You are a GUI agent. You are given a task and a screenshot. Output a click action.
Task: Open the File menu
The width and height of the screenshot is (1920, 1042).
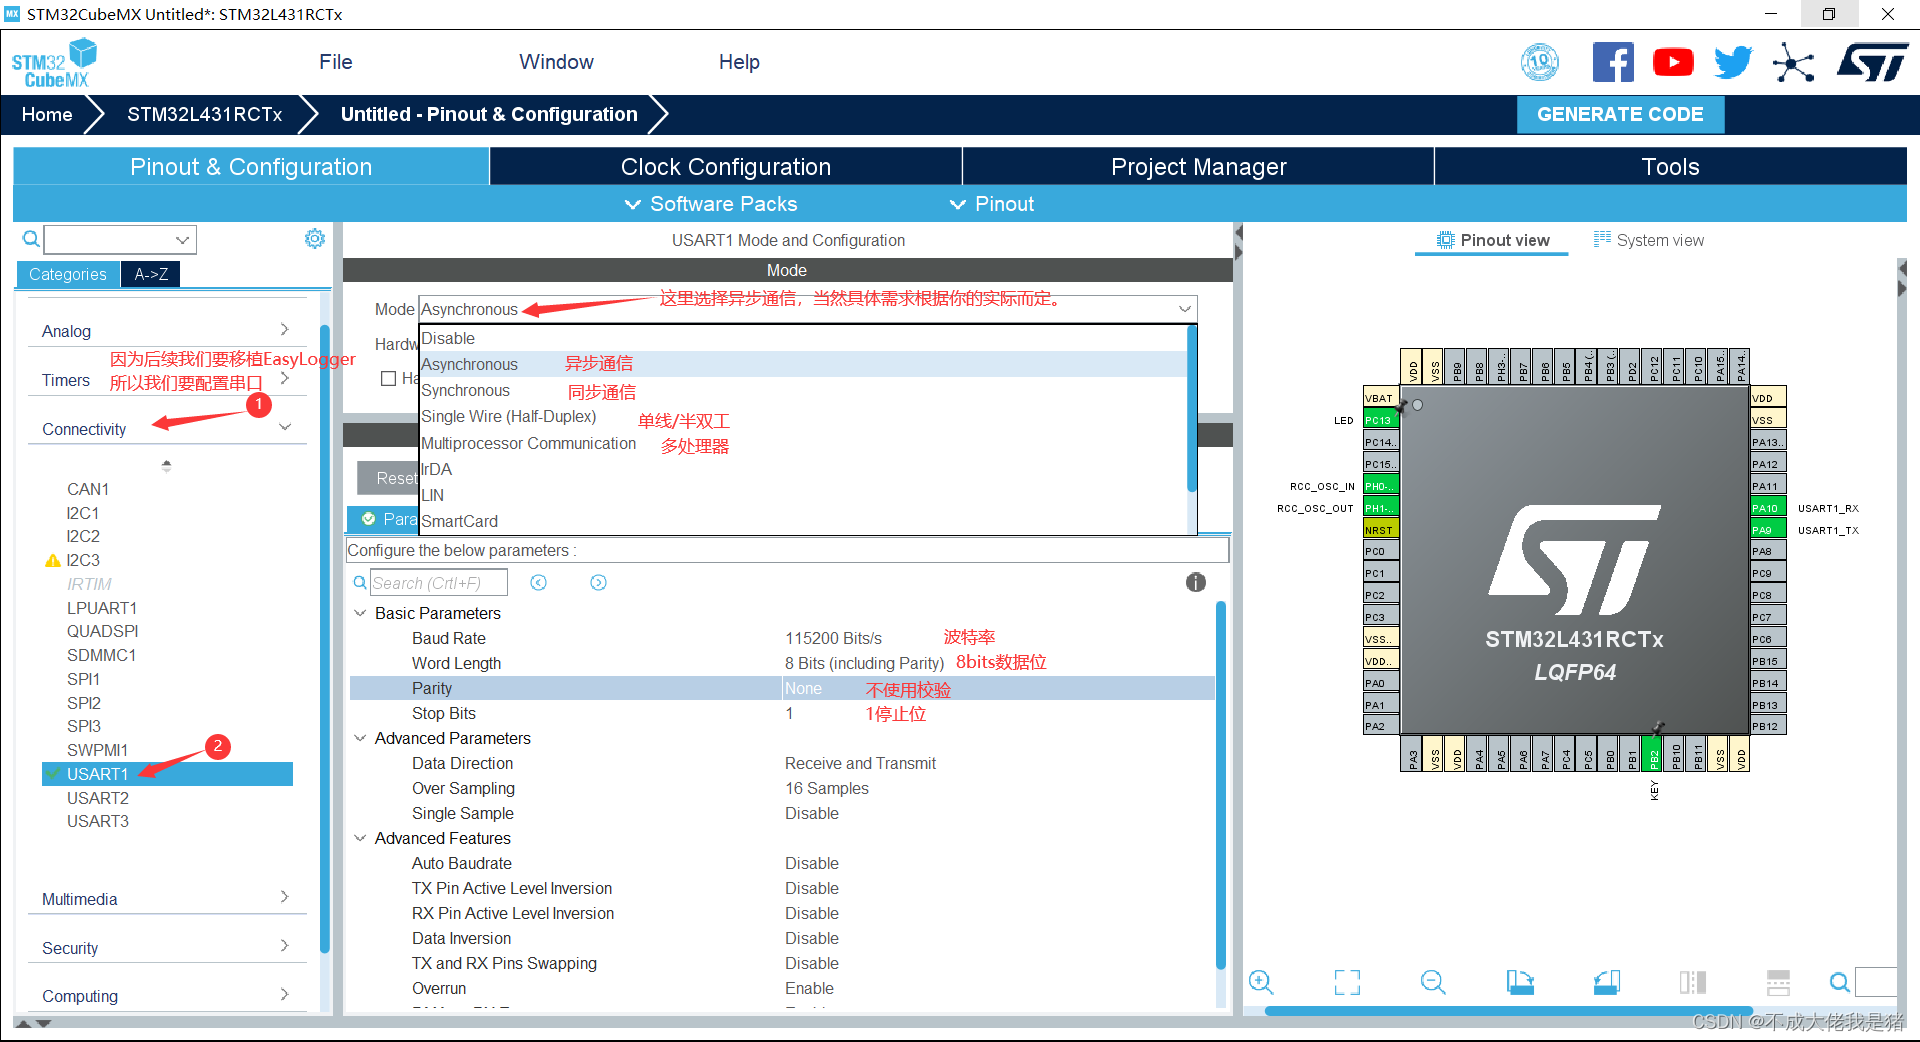click(336, 62)
